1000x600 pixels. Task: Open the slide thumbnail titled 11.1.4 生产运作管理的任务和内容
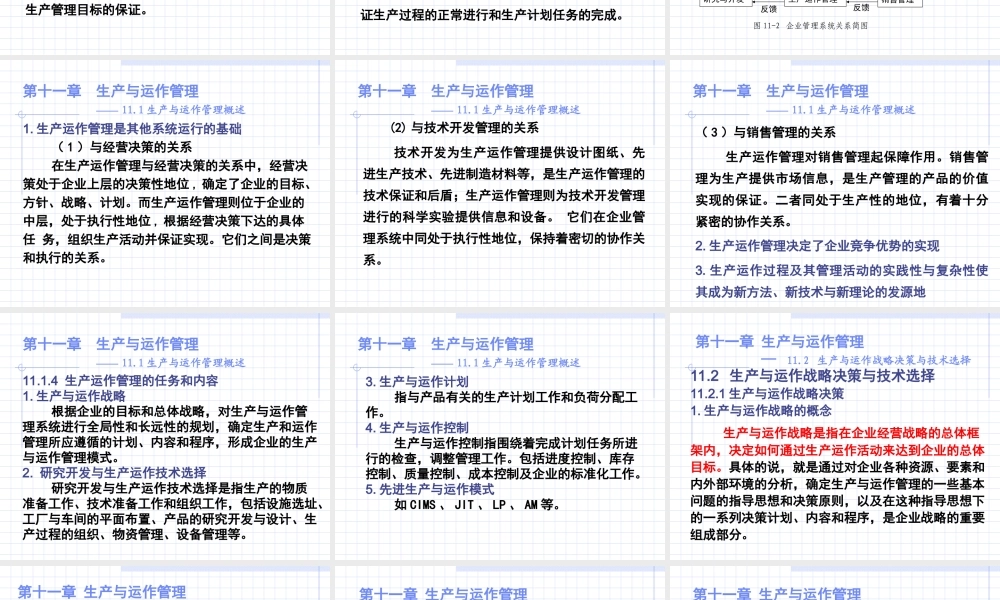165,436
